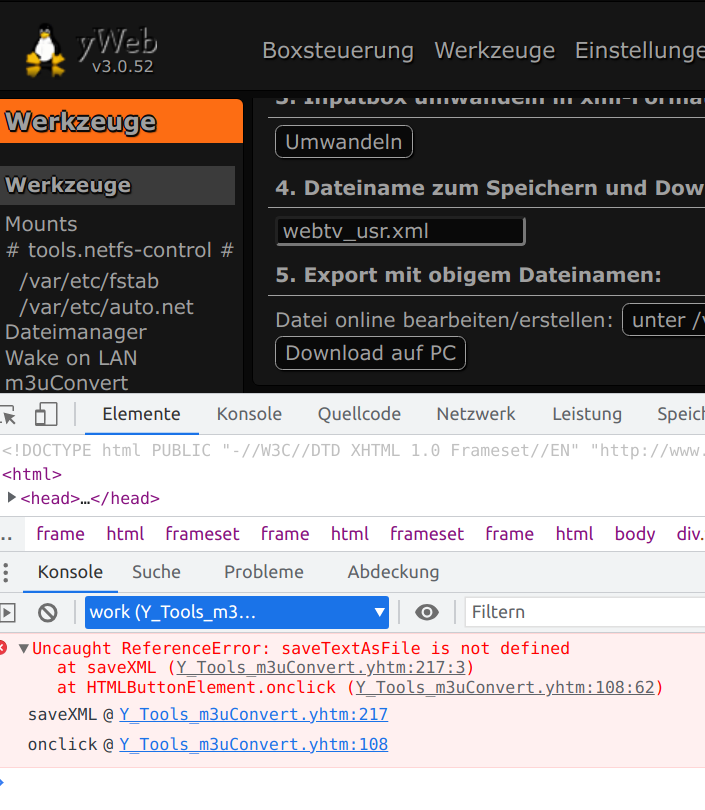This screenshot has height=810, width=705.
Task: Open the console drawer three-dot menu
Action: 7,572
